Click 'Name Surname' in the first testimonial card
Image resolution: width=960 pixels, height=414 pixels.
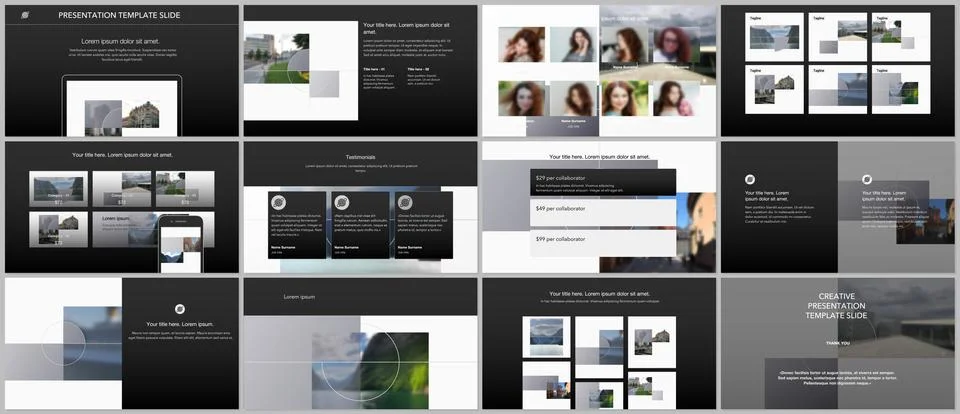[x=282, y=247]
